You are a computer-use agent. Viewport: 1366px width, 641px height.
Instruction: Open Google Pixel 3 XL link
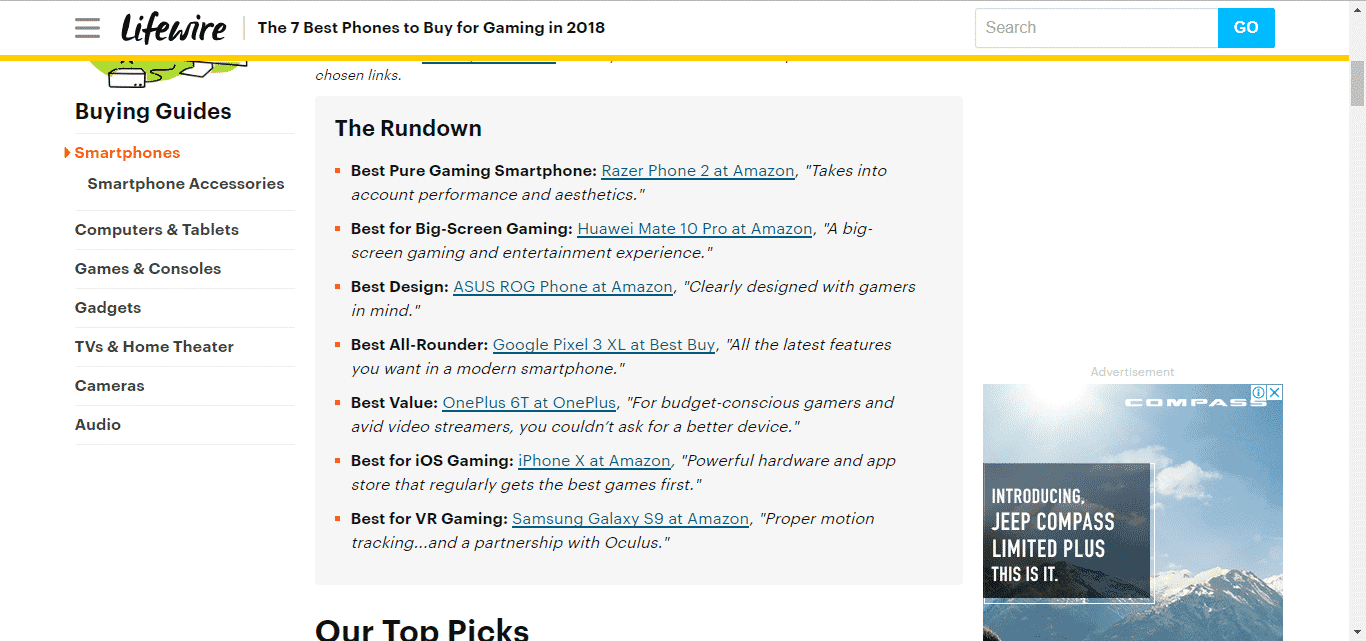click(x=603, y=345)
